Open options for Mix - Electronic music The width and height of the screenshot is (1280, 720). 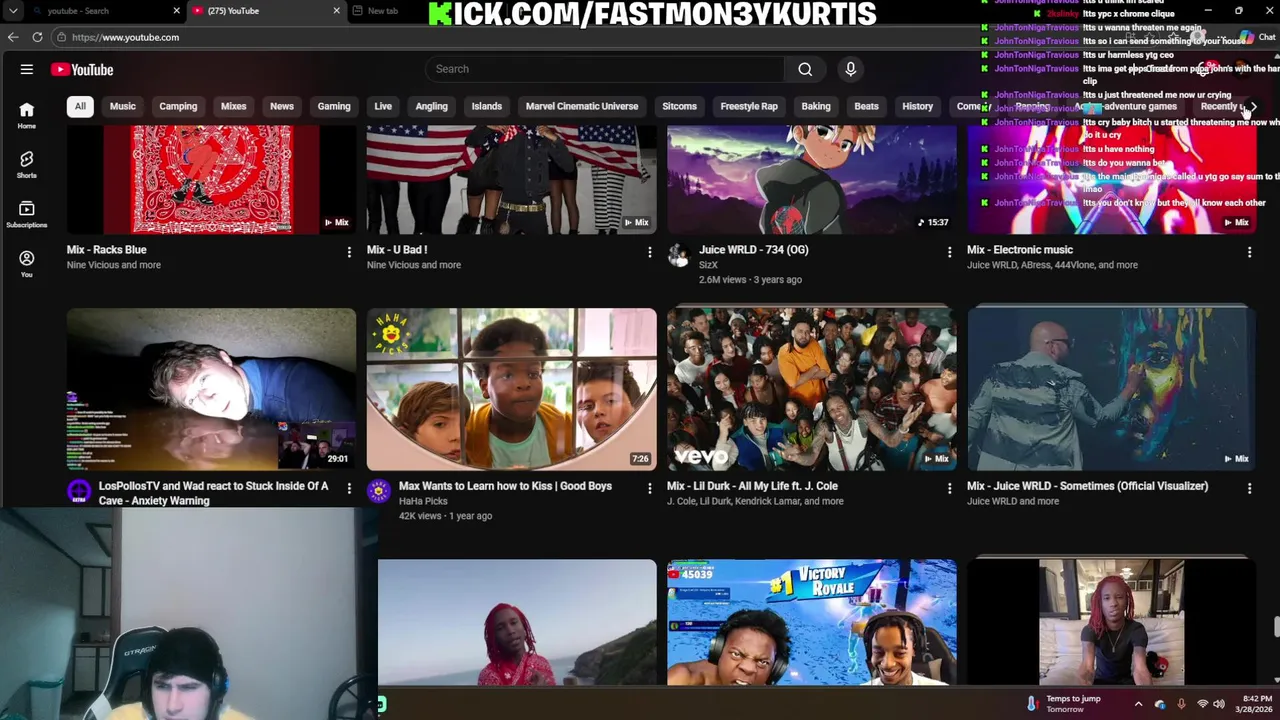(x=1249, y=252)
